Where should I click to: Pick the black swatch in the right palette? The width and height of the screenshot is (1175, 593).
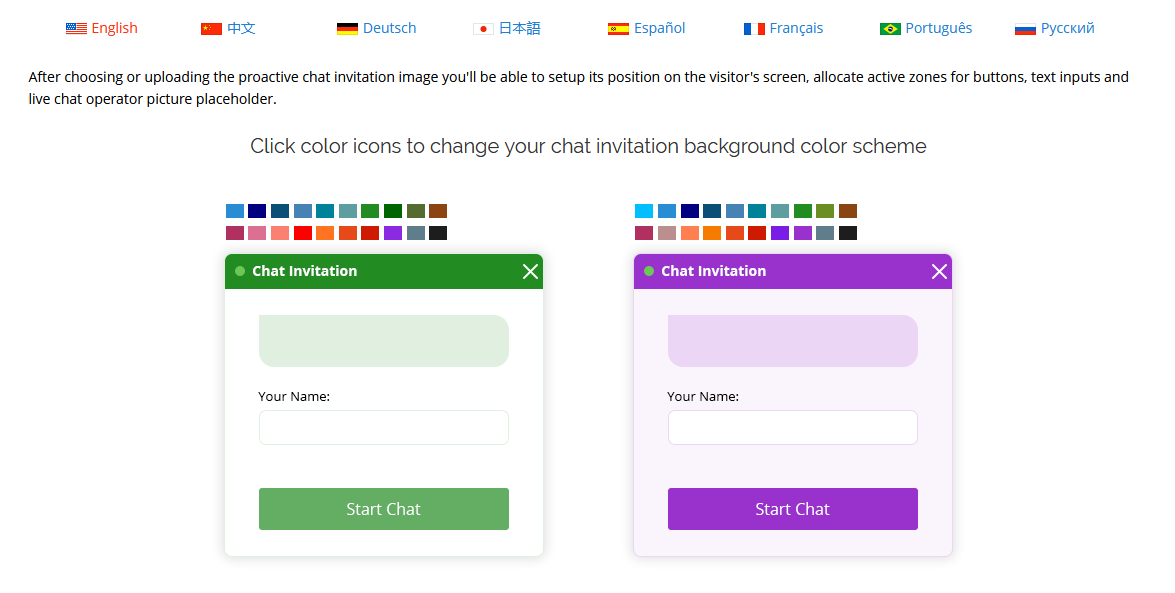pyautogui.click(x=848, y=233)
